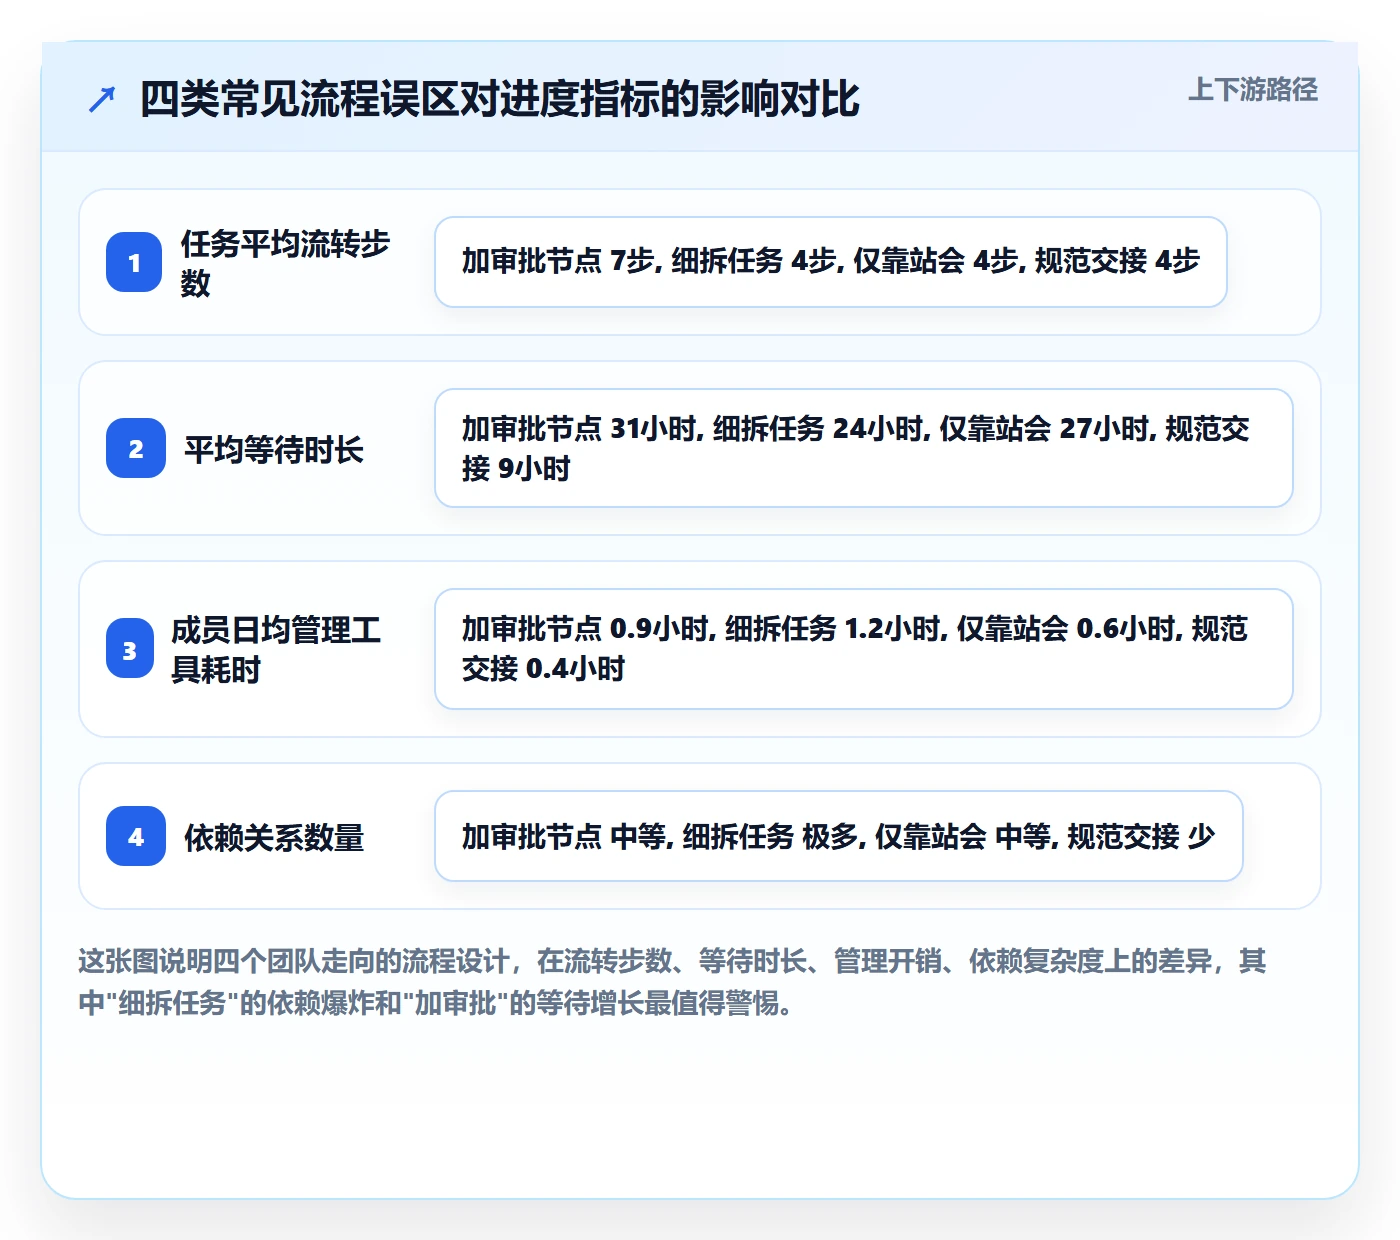The width and height of the screenshot is (1400, 1240).
Task: Click the number 1 badge
Action: point(134,262)
